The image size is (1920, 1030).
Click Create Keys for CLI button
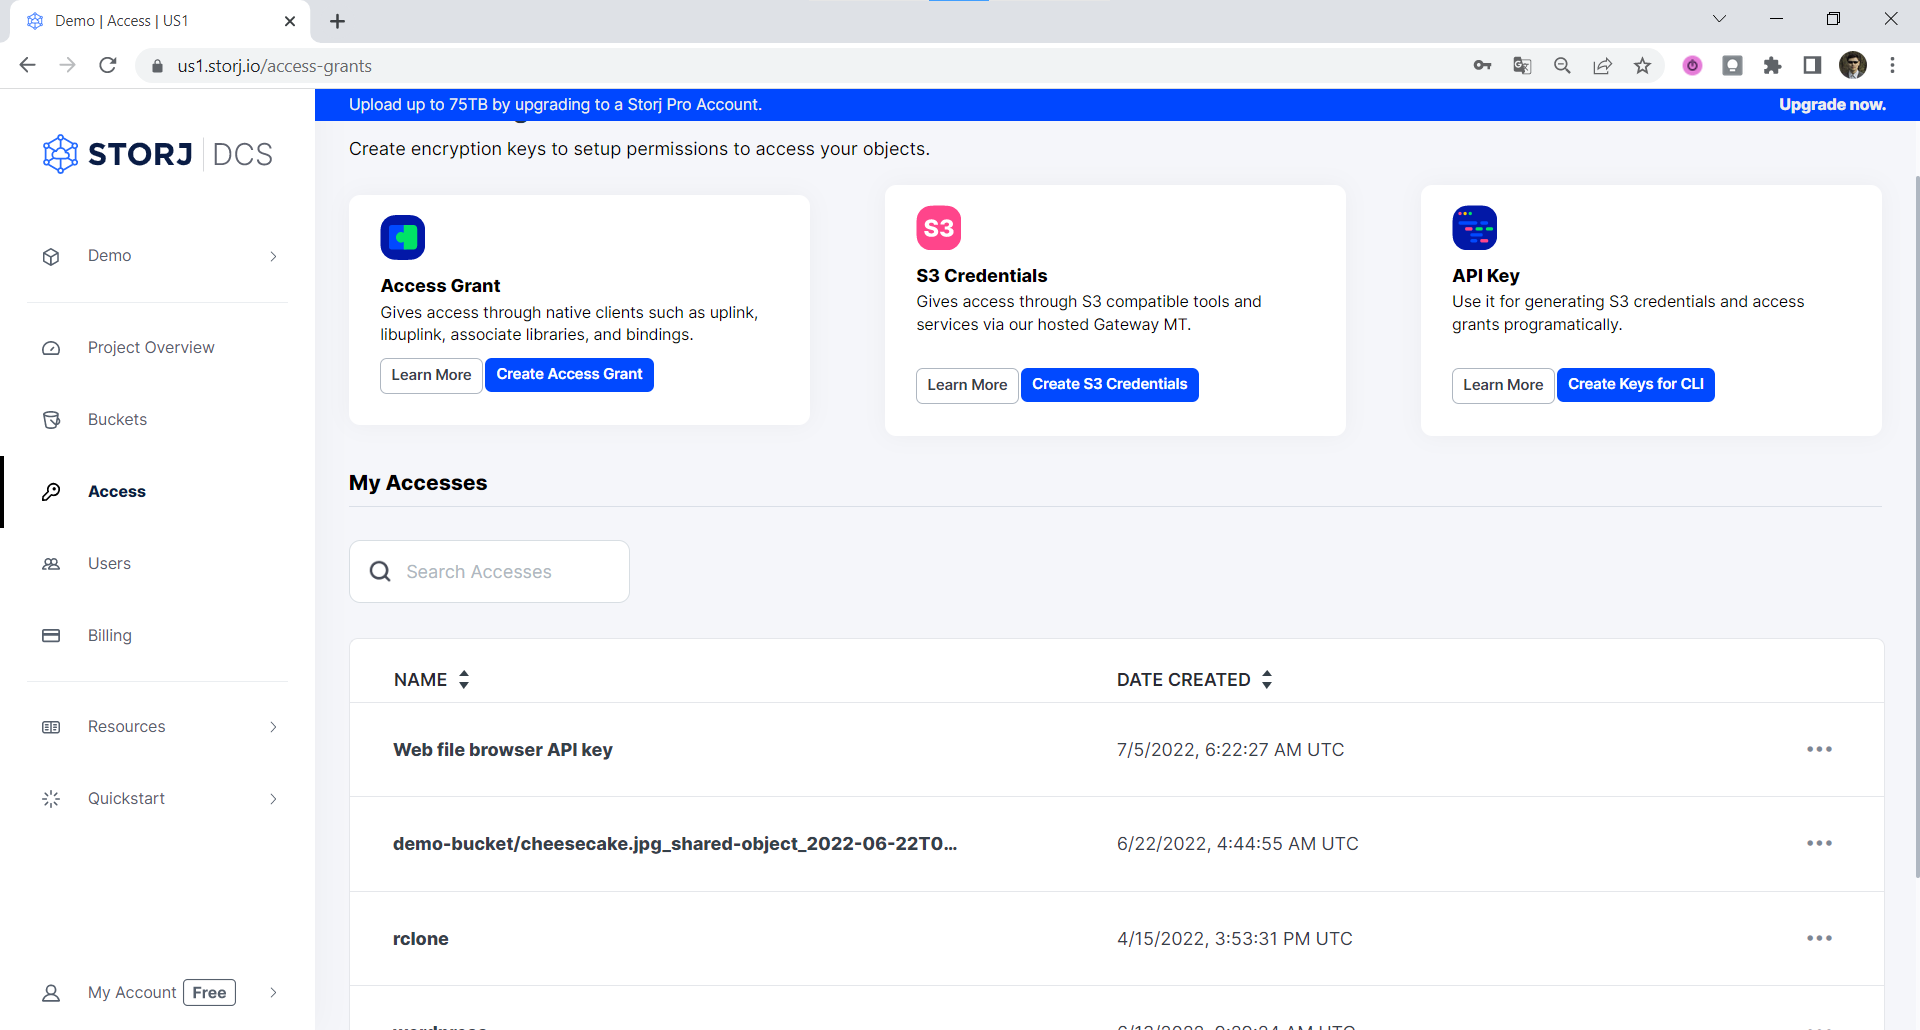click(1635, 385)
